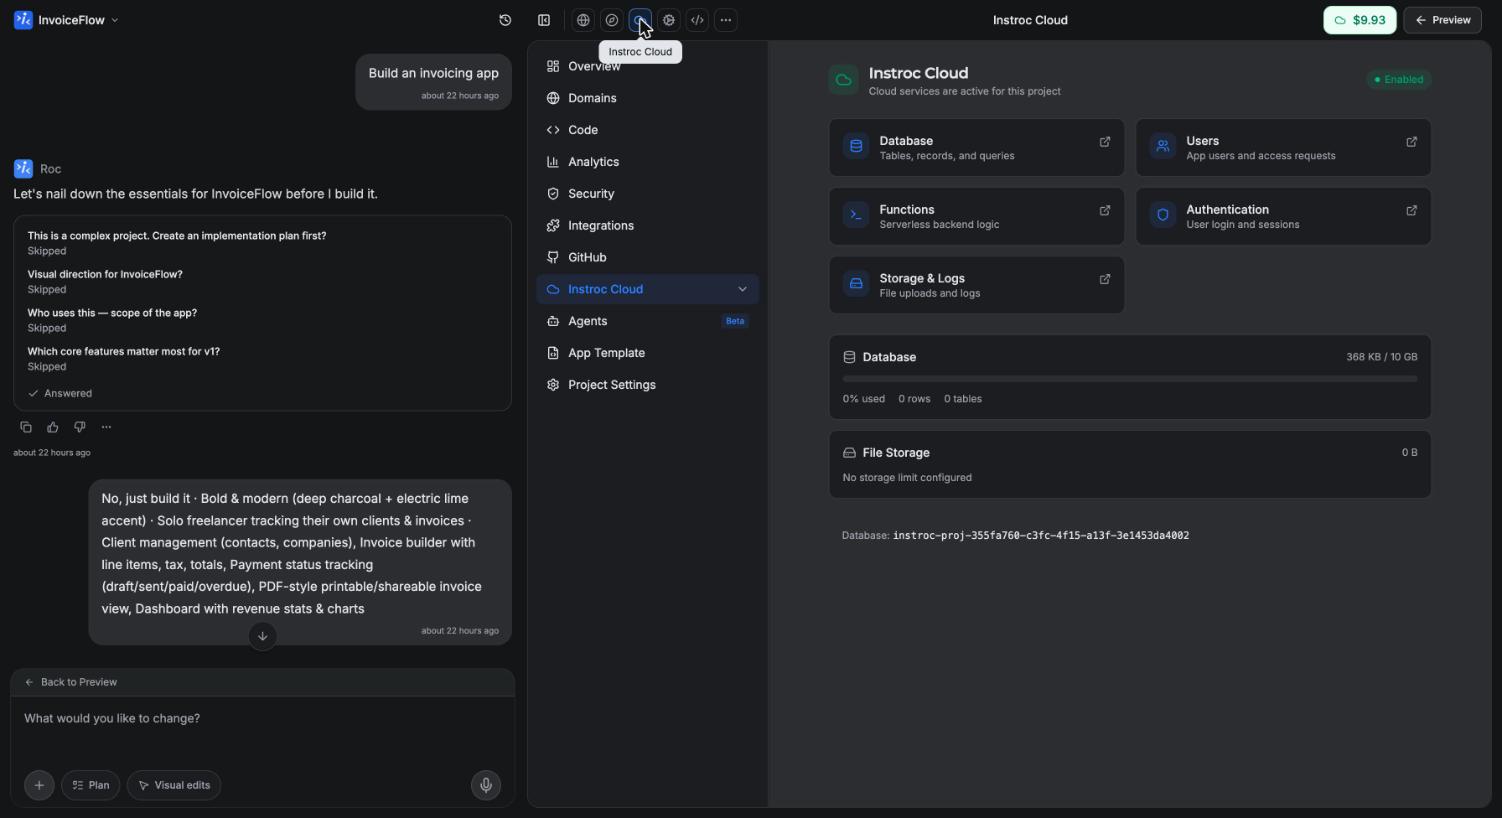
Task: Open the Agents beta section
Action: click(x=648, y=321)
